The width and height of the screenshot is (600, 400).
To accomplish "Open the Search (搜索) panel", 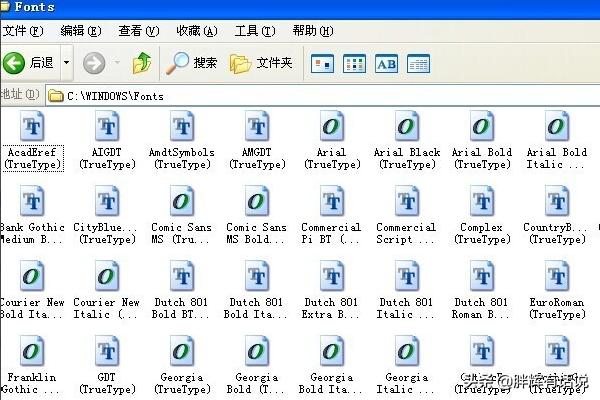I will [x=191, y=63].
